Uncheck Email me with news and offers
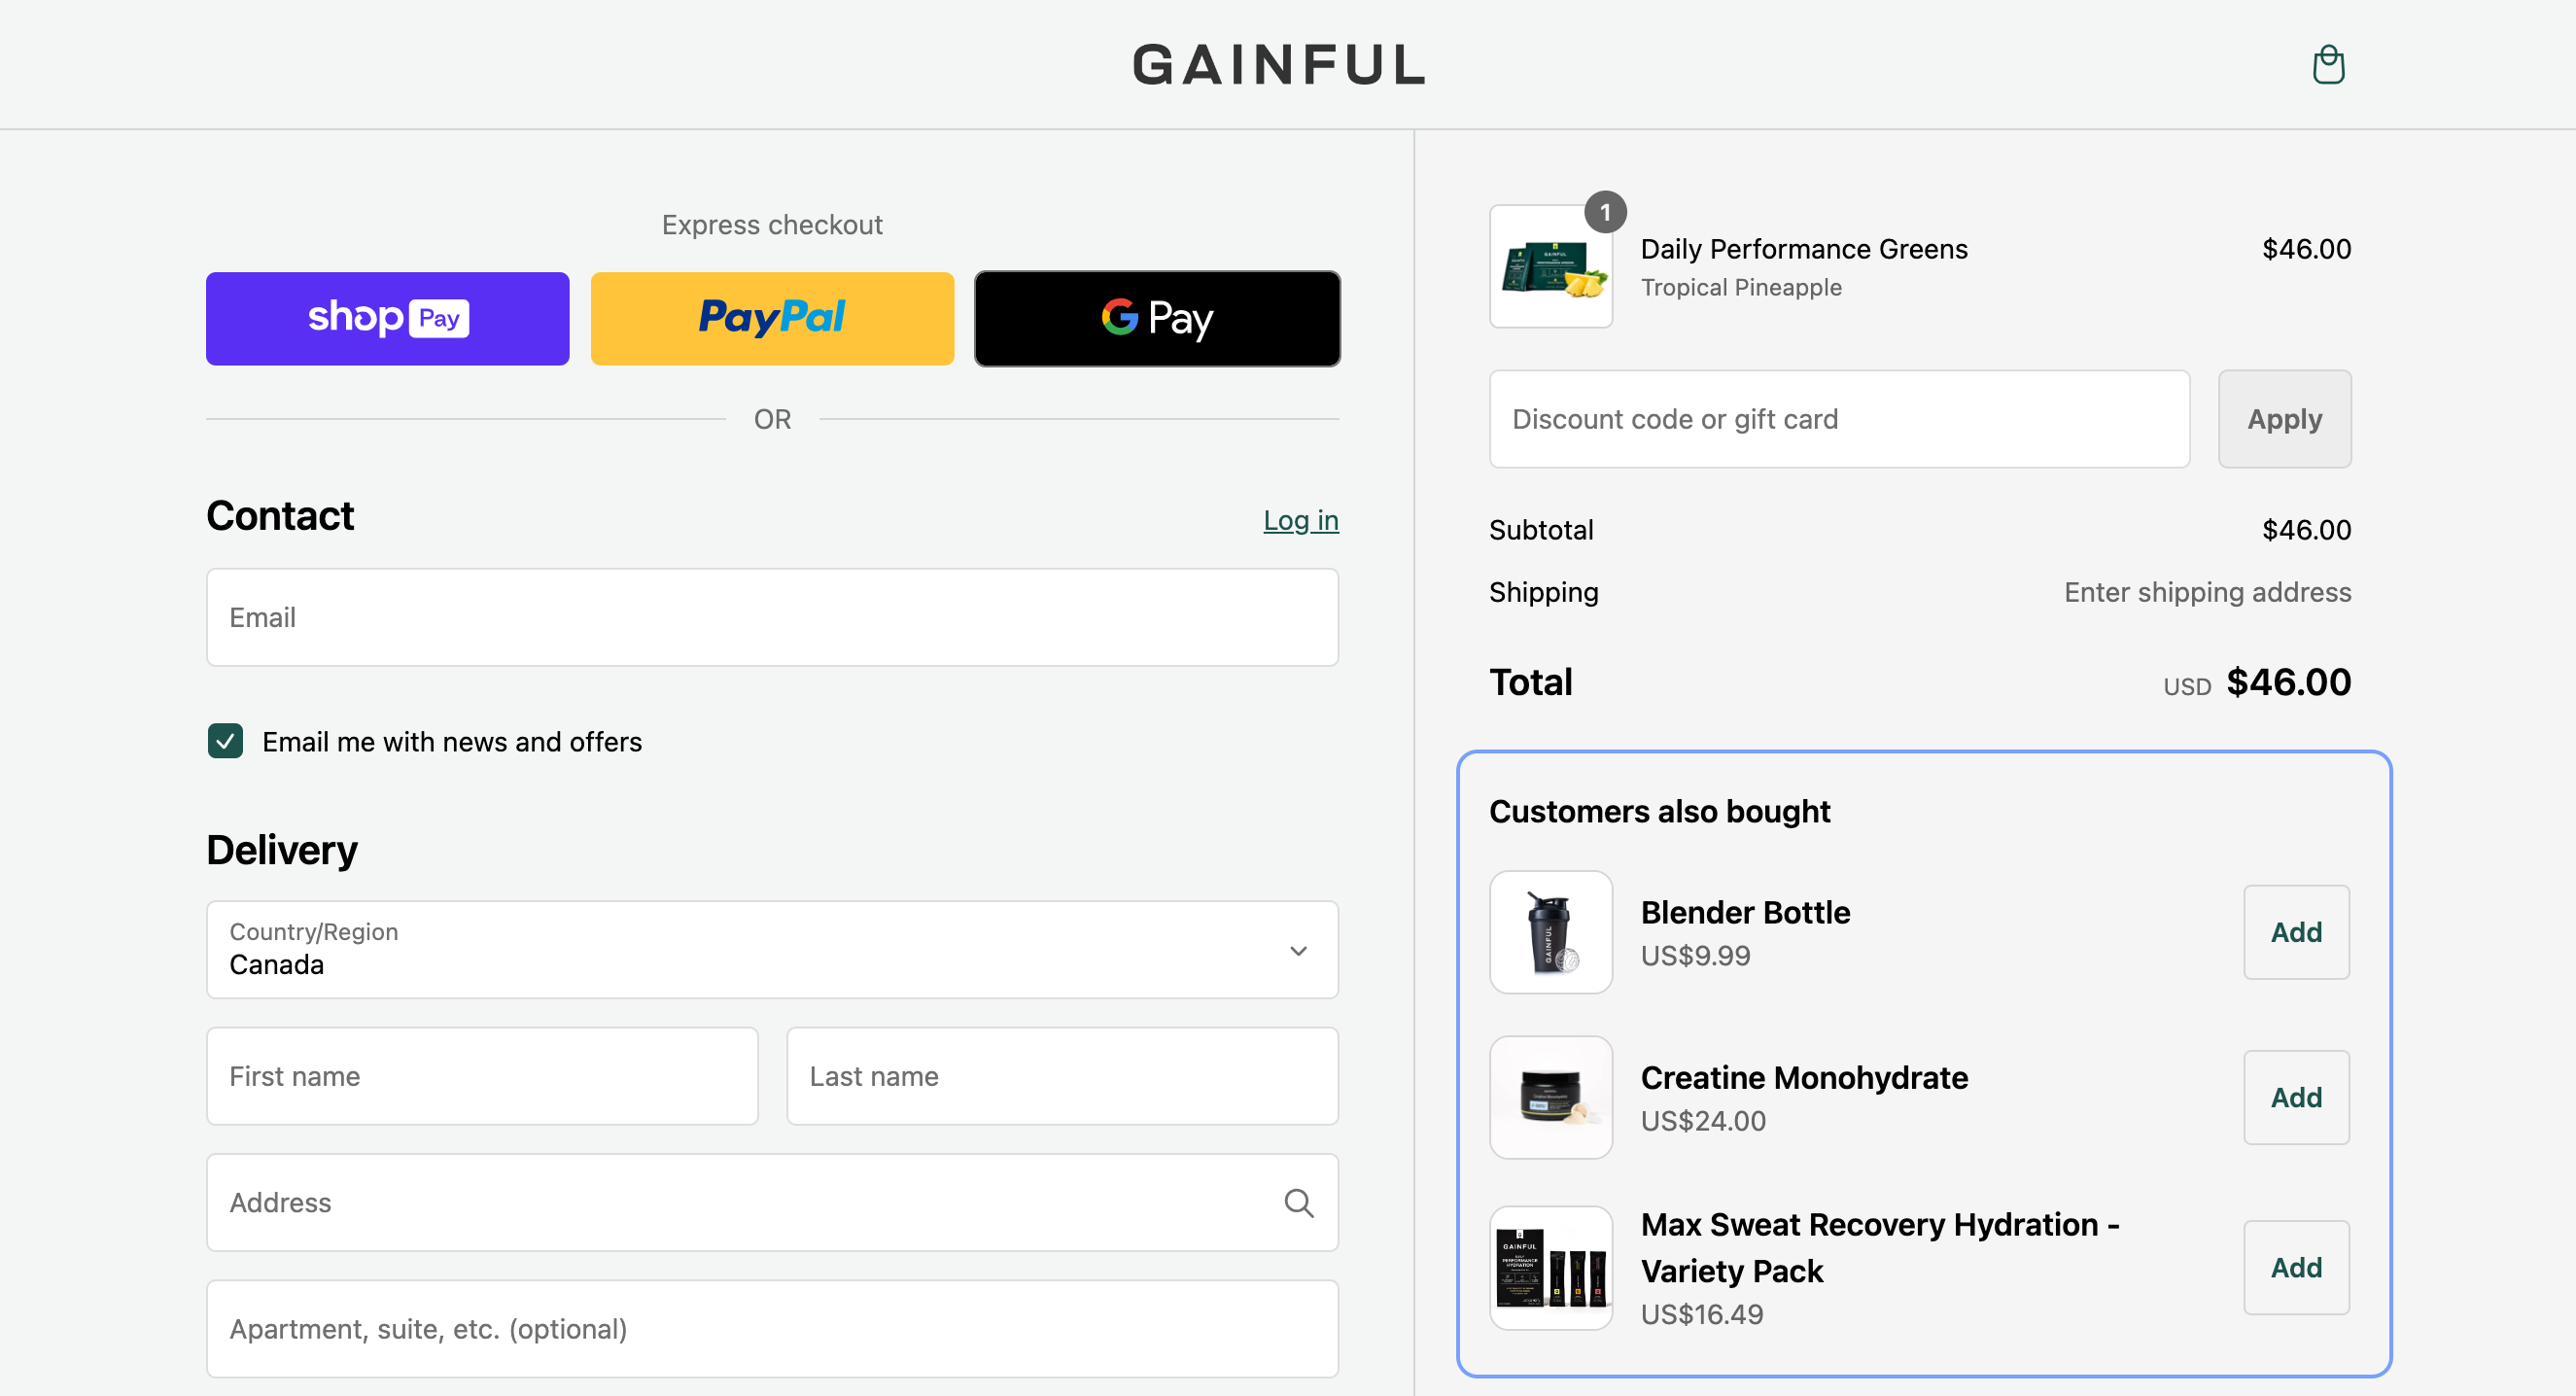The height and width of the screenshot is (1396, 2576). [225, 741]
